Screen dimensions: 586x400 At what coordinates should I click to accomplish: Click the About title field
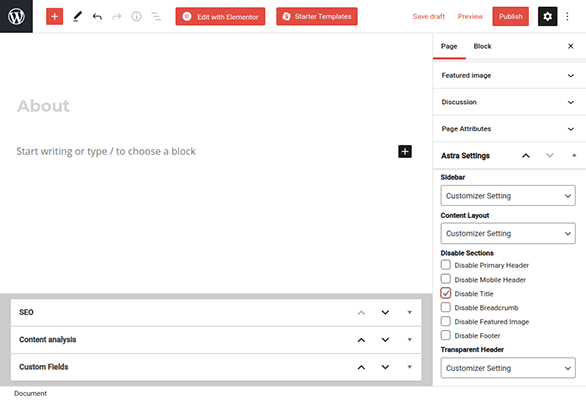[43, 106]
